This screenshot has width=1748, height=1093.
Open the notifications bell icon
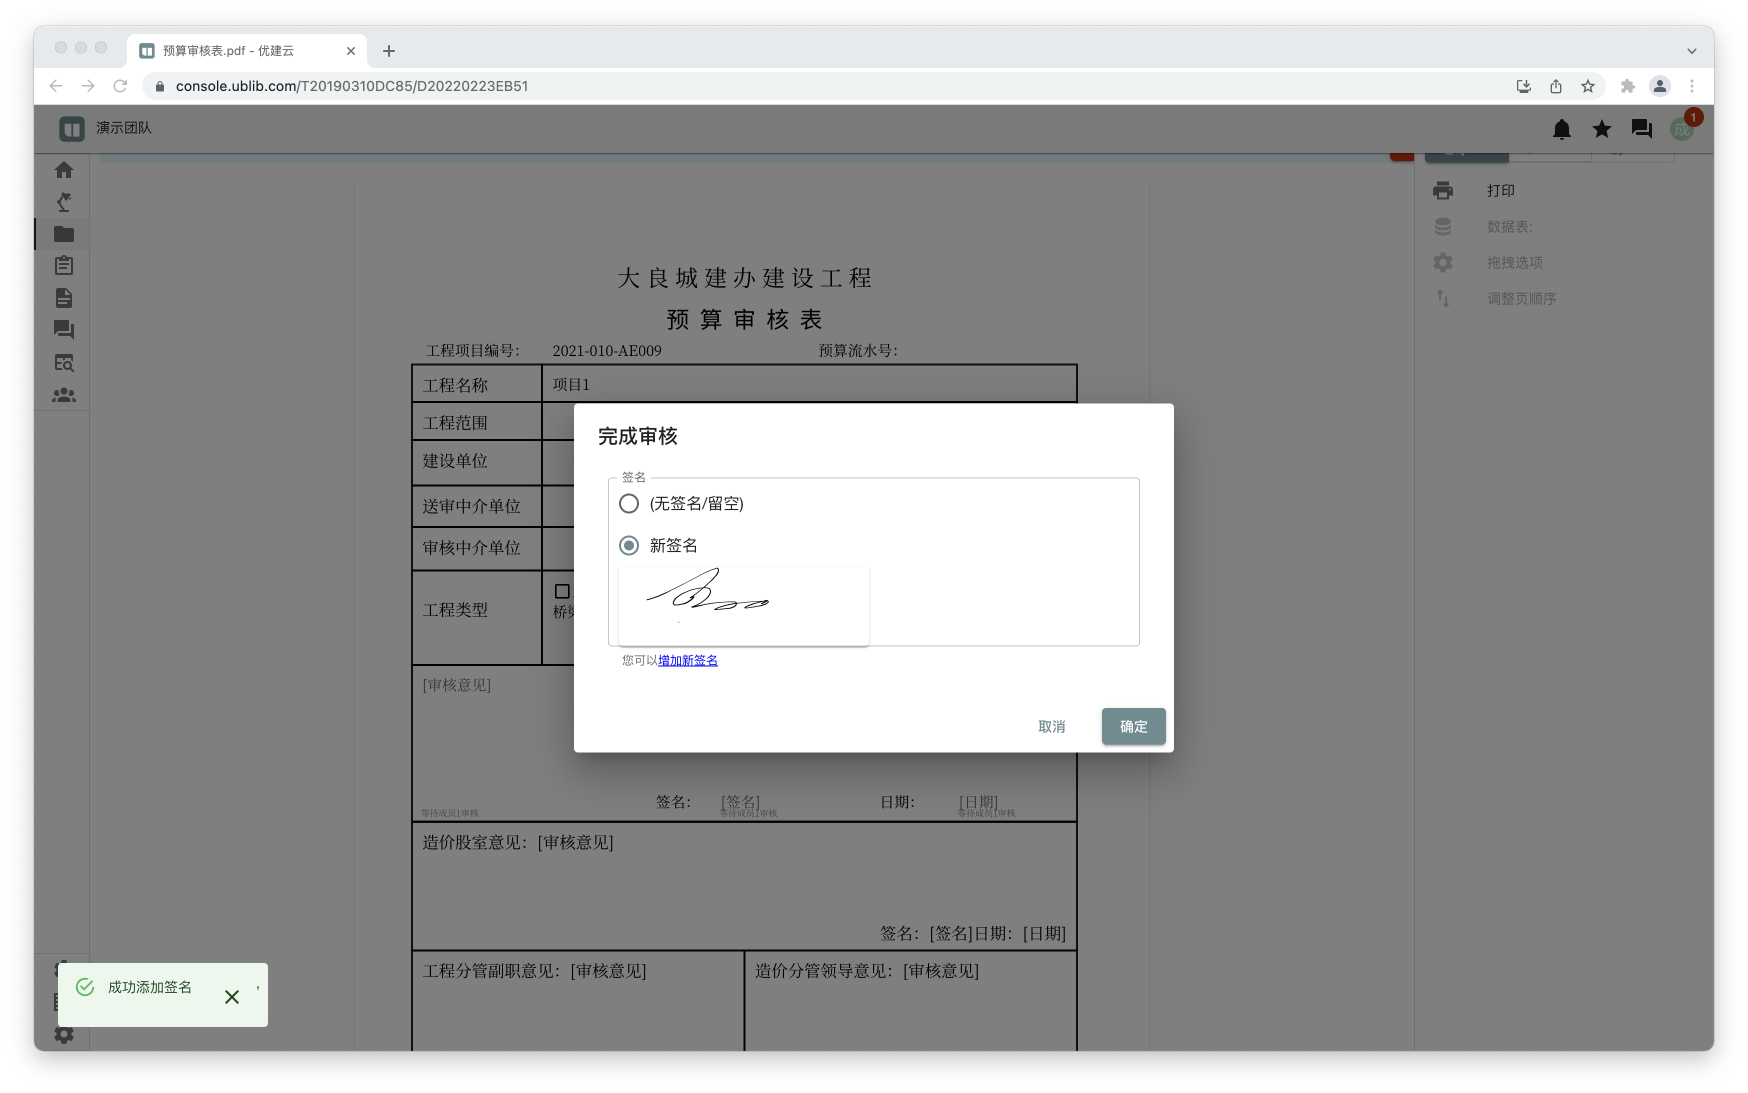[x=1562, y=129]
